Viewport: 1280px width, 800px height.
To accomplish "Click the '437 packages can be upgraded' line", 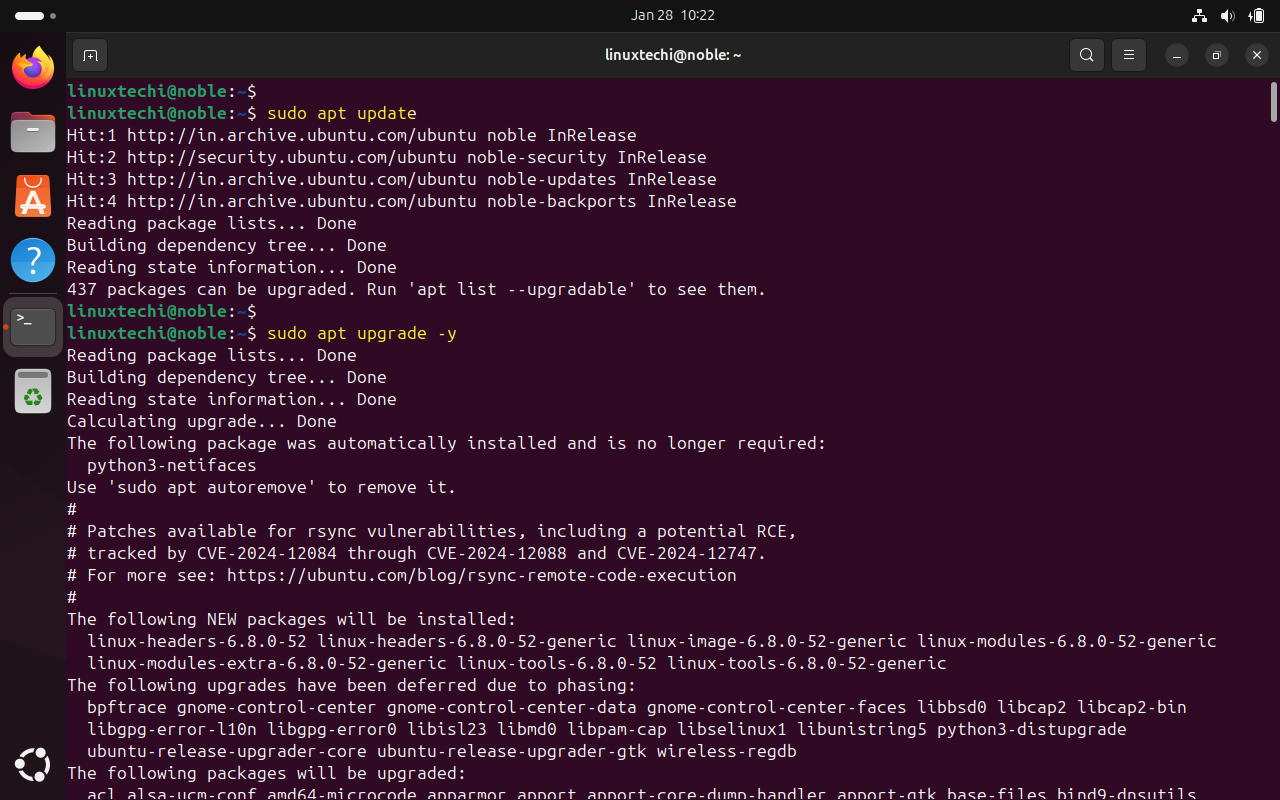I will [x=417, y=289].
